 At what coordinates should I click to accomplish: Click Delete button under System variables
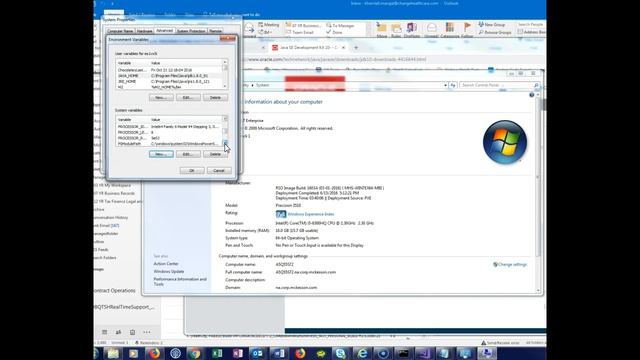215,154
